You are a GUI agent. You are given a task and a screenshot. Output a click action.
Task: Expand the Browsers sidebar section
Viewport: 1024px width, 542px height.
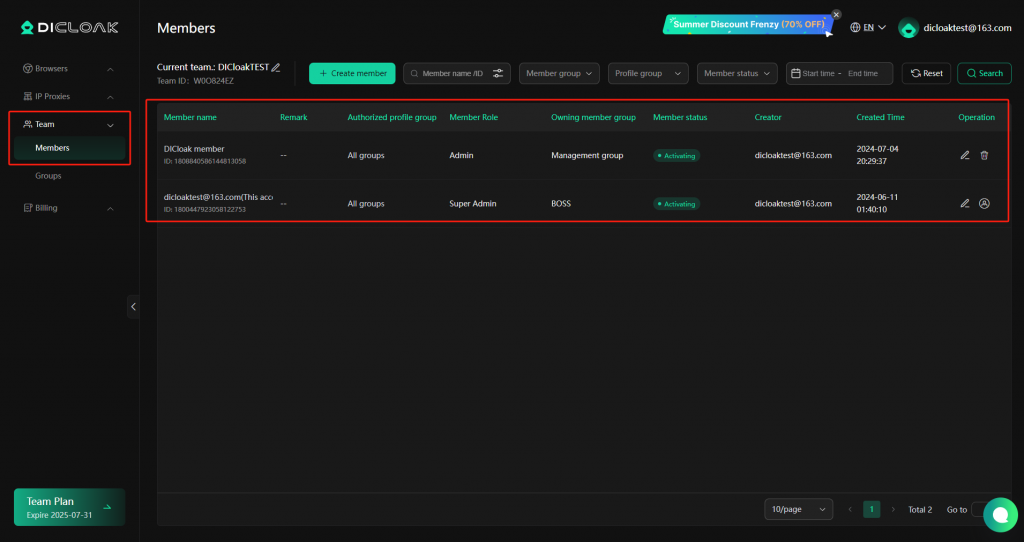[x=68, y=69]
